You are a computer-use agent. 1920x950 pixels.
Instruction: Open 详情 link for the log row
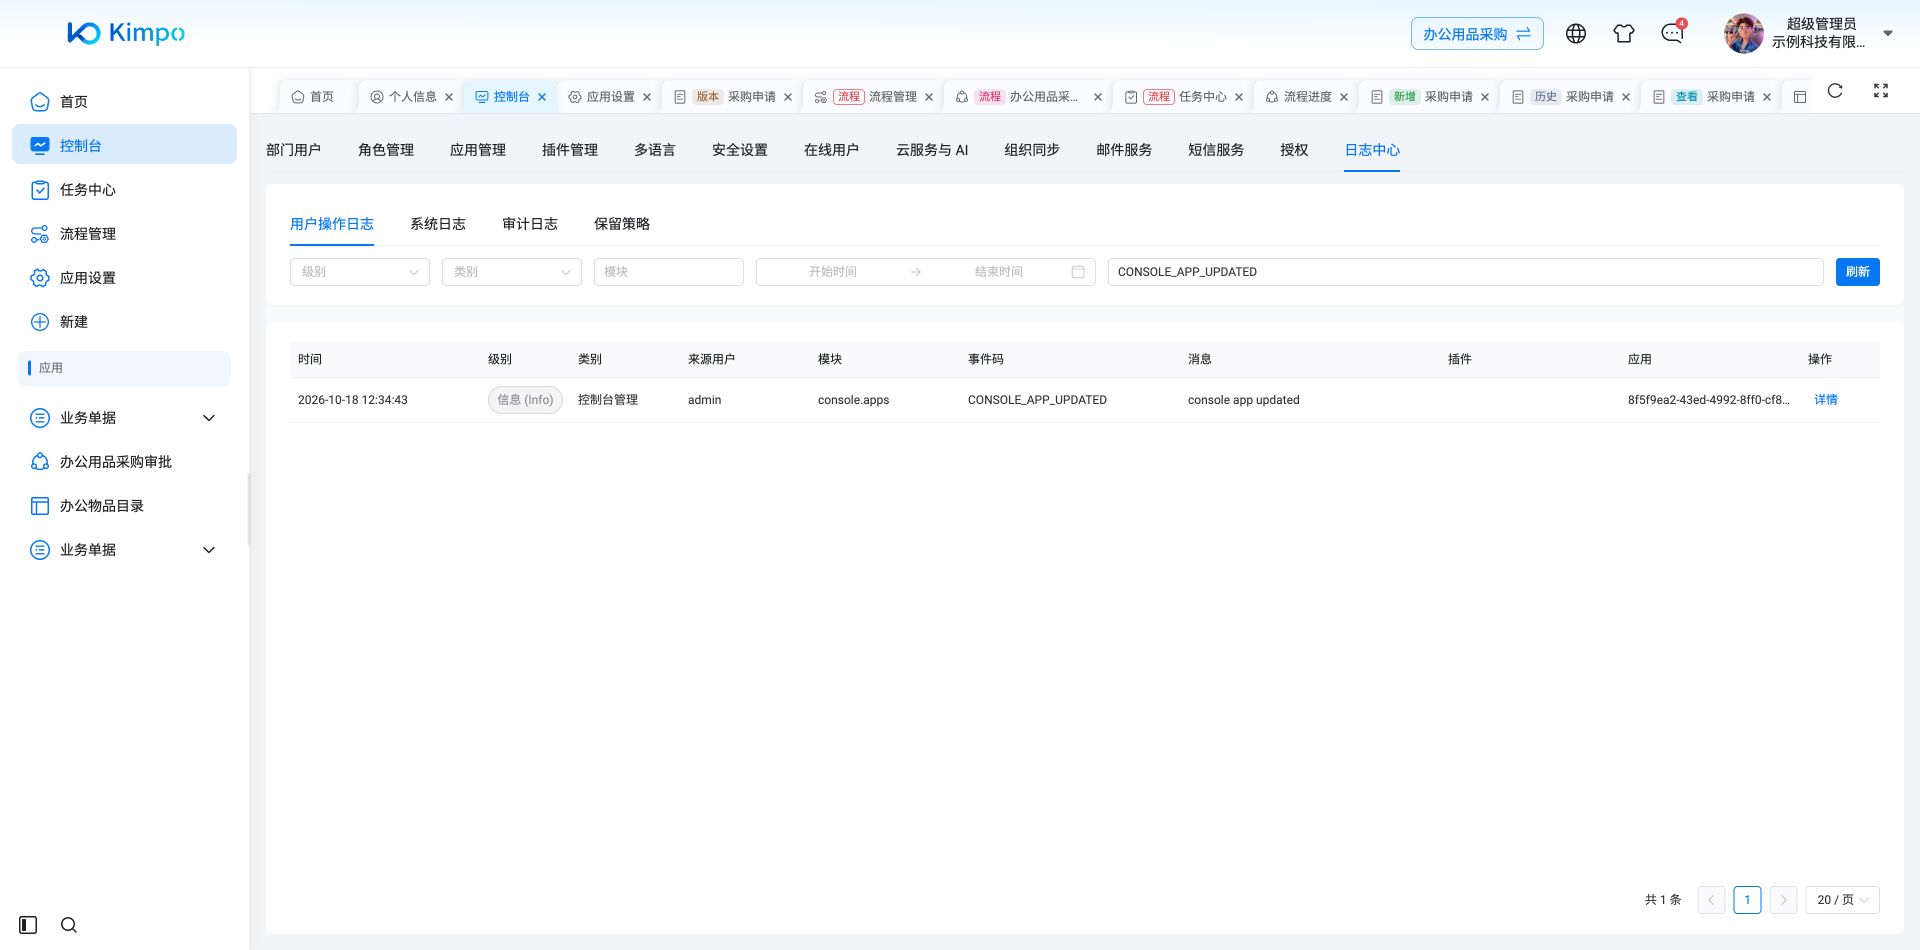1826,400
